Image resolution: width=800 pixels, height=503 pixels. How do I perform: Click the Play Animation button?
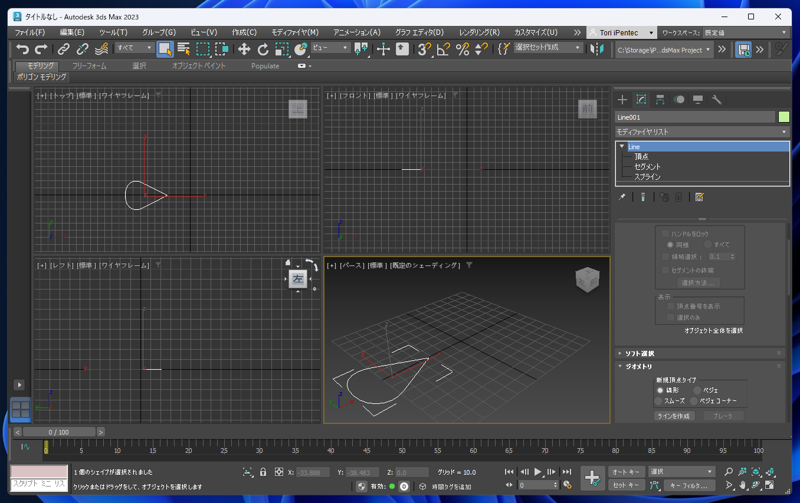point(537,472)
